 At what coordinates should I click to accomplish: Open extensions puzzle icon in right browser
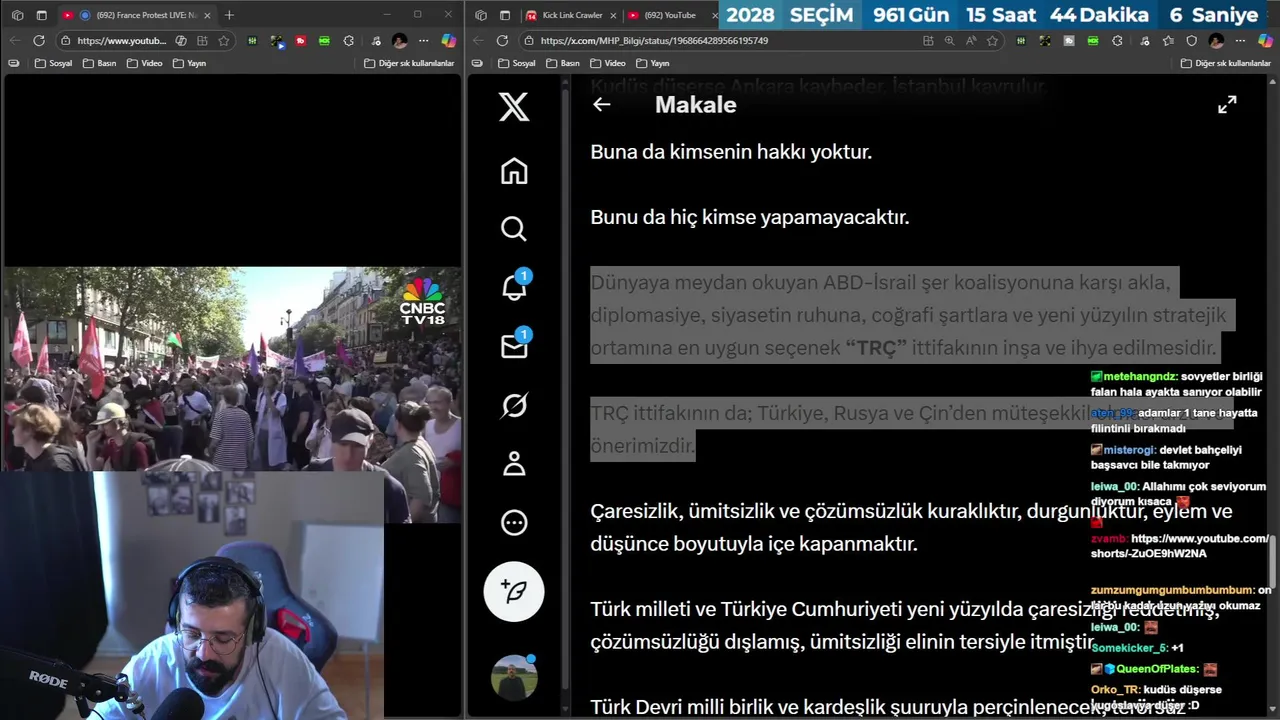pyautogui.click(x=1117, y=41)
